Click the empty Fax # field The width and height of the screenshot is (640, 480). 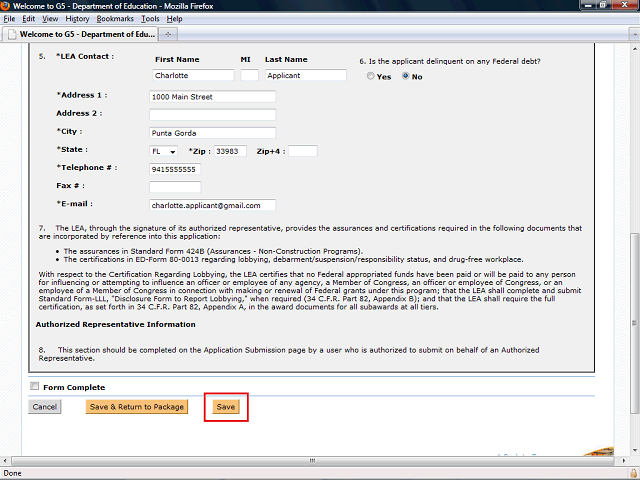pos(175,187)
